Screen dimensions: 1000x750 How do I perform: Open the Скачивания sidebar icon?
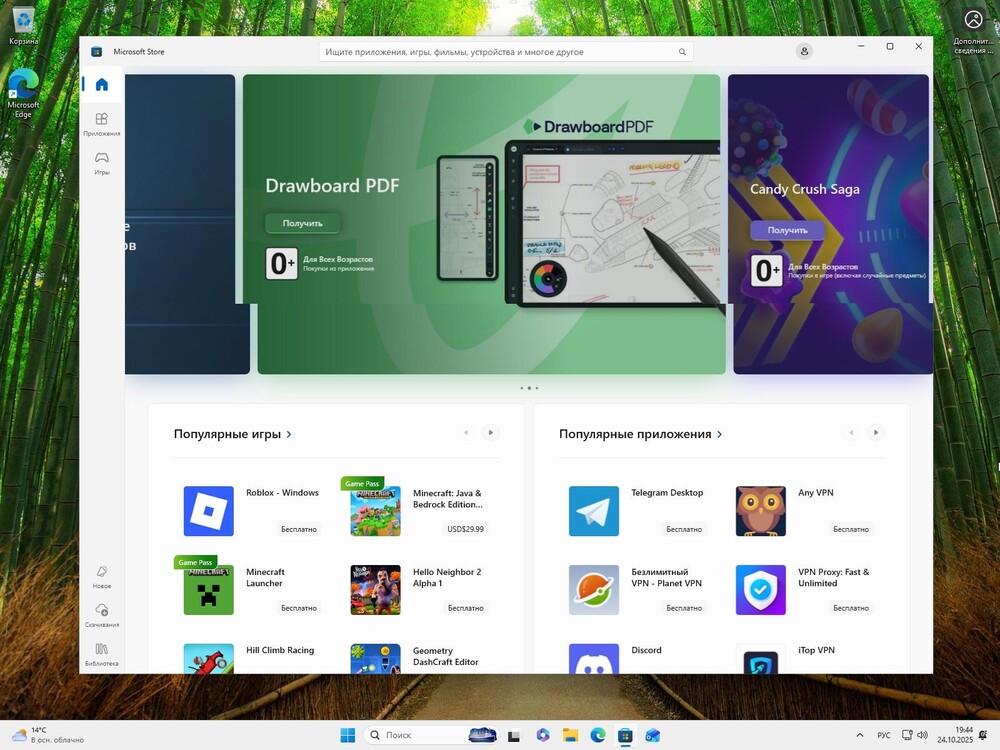101,611
